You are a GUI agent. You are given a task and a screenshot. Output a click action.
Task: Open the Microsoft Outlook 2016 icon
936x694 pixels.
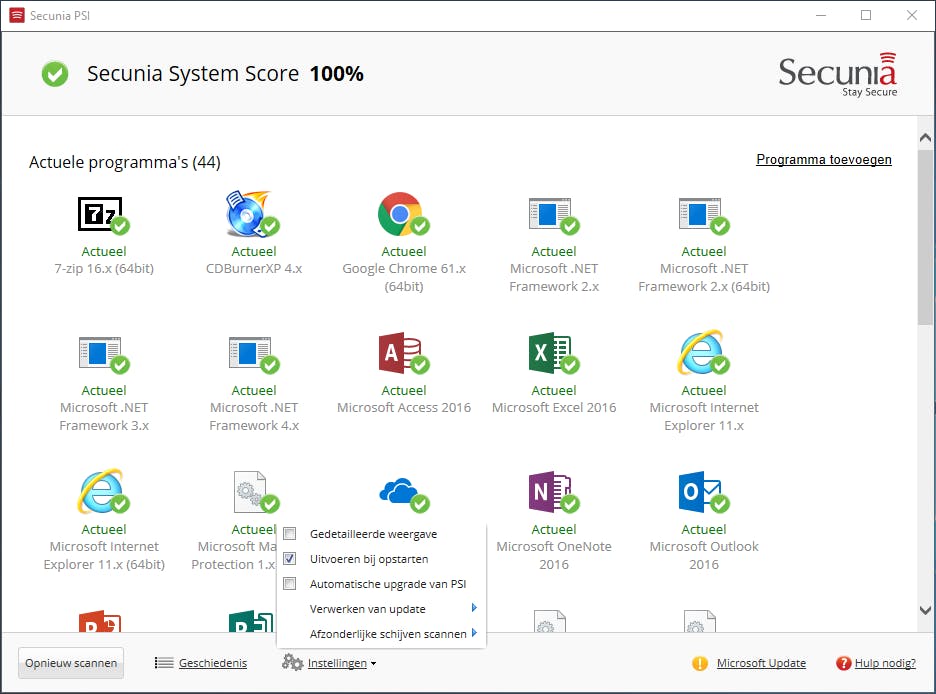pyautogui.click(x=703, y=492)
